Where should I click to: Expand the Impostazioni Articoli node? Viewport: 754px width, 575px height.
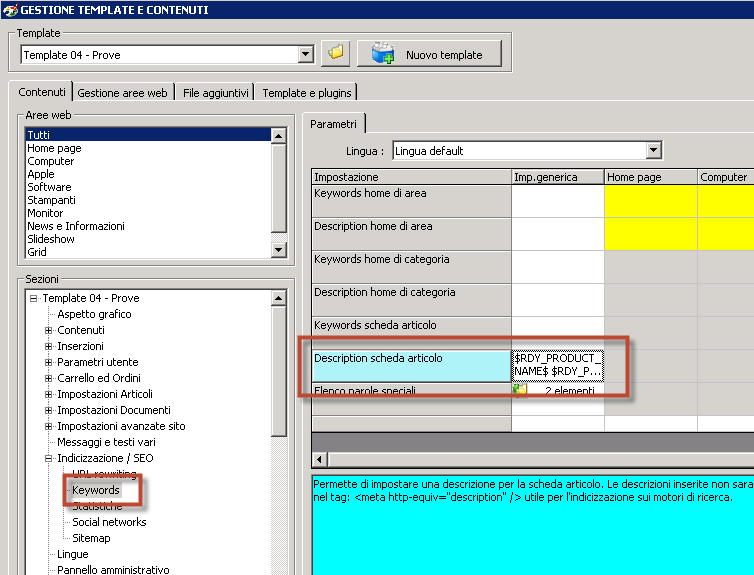click(48, 394)
